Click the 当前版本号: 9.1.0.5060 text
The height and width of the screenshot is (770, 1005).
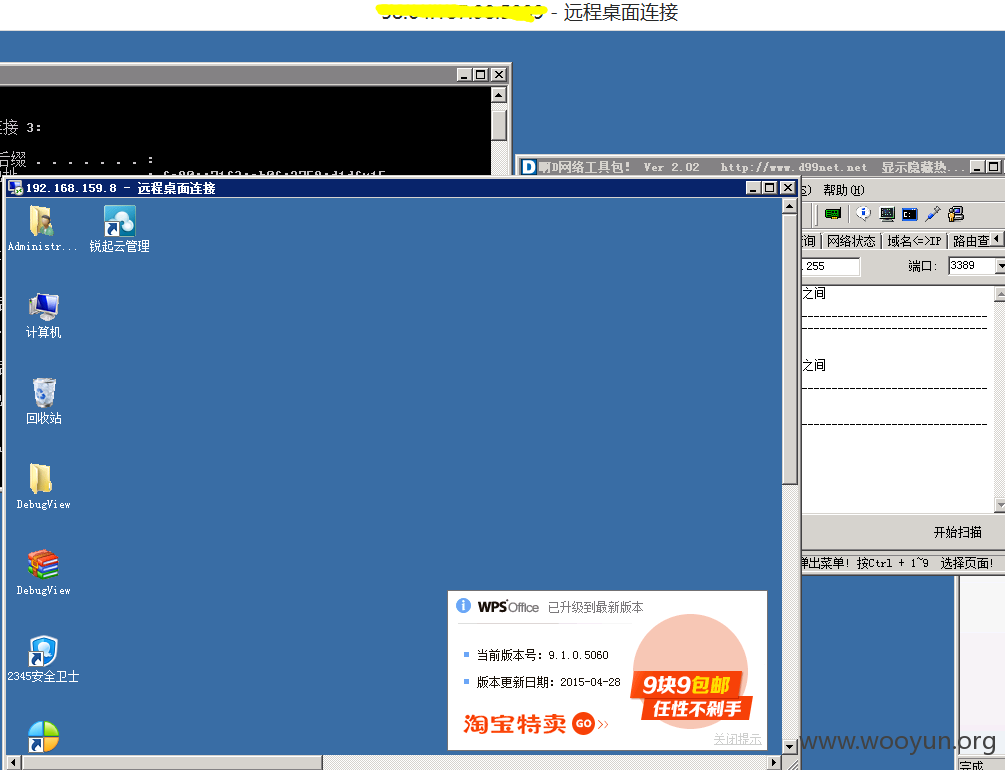click(542, 655)
